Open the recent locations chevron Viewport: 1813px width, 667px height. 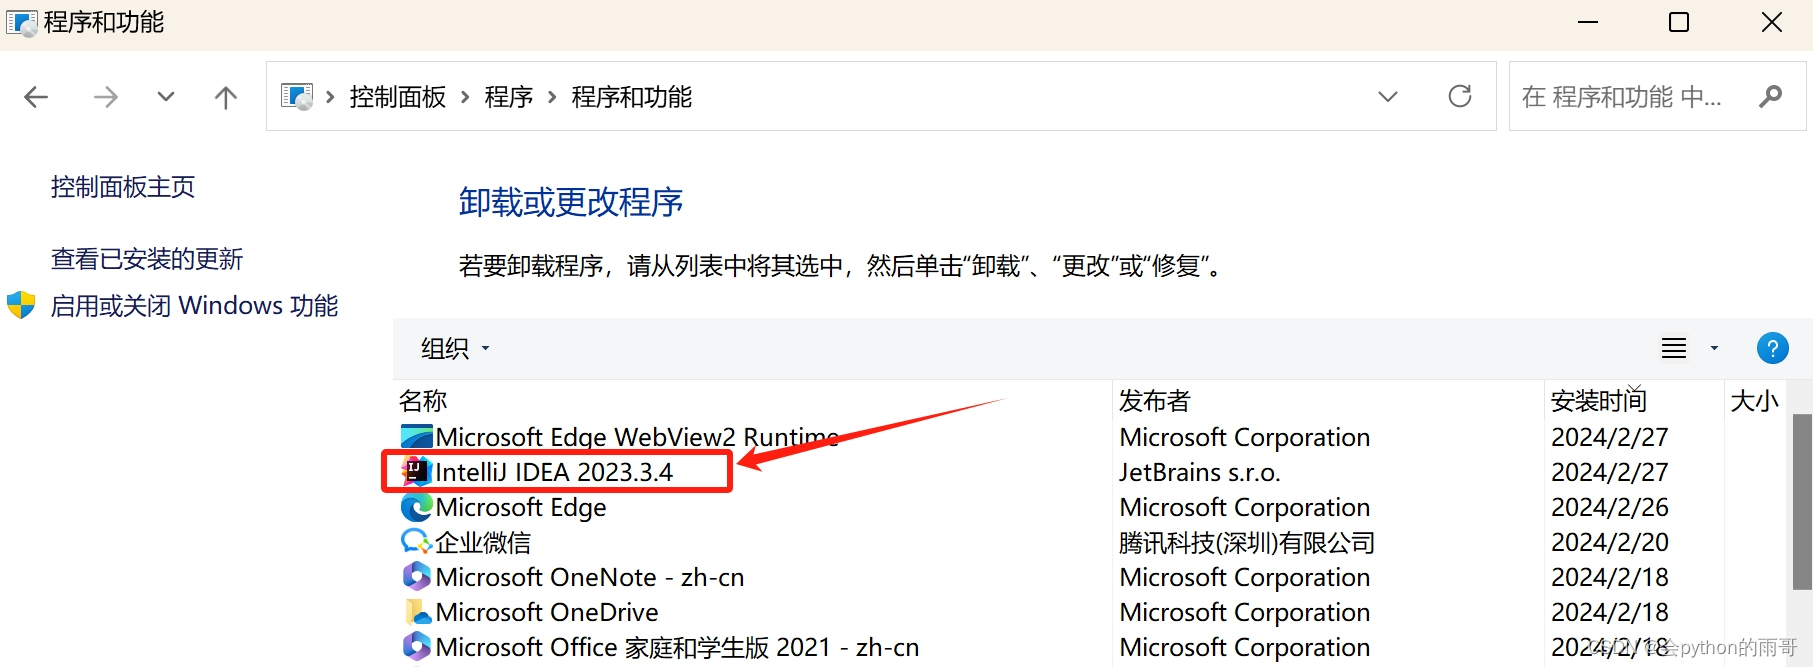166,97
